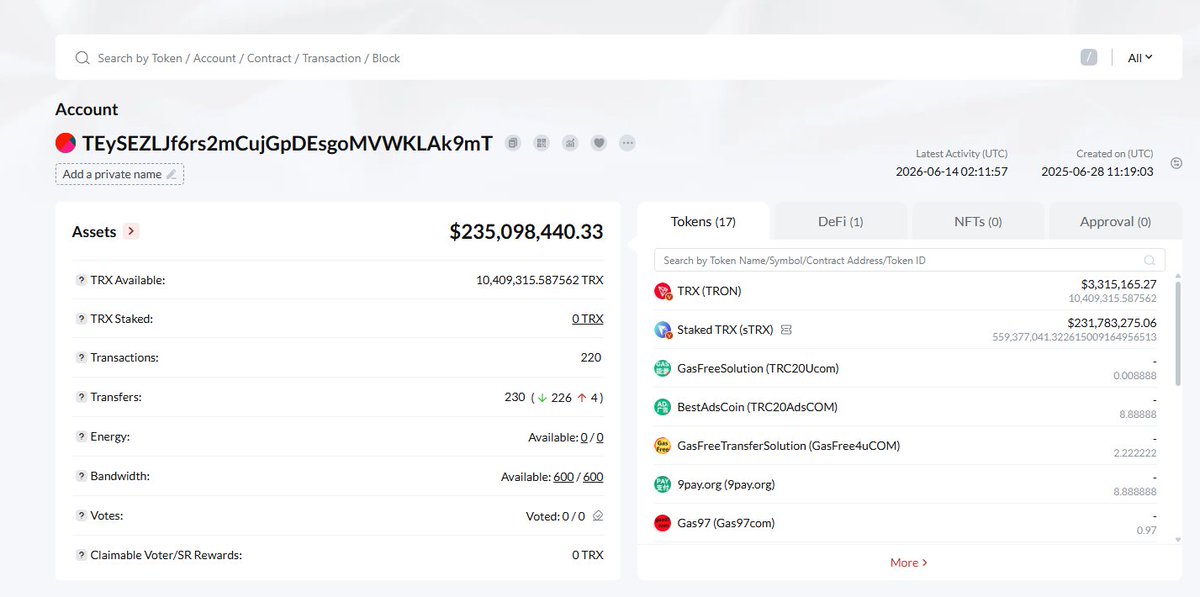Click the Created on timestamp 2025-06-28 11:19:03
Screen dimensions: 1200x597
(1097, 172)
